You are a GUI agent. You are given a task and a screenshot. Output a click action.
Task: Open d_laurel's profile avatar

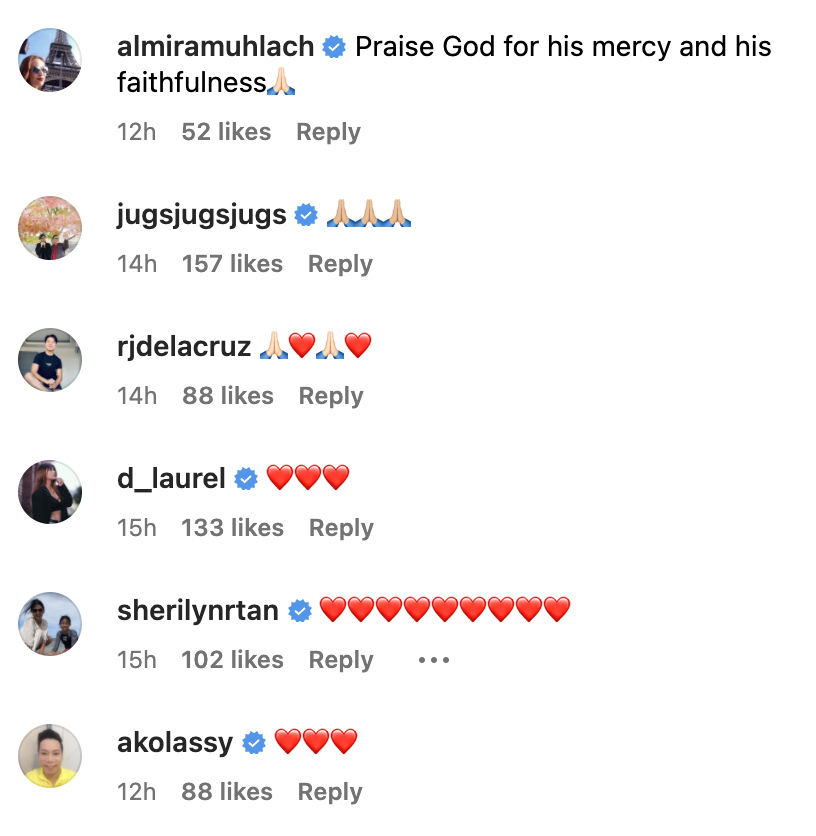click(x=50, y=491)
